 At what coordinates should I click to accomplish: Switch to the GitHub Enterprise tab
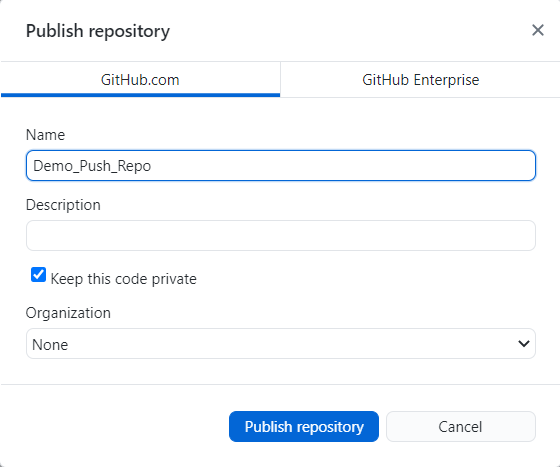coord(420,80)
